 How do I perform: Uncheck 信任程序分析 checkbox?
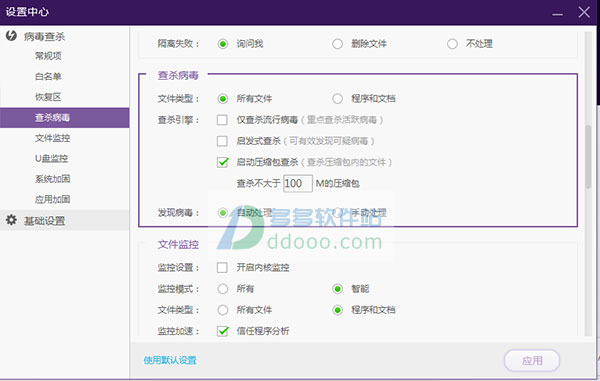pyautogui.click(x=222, y=331)
